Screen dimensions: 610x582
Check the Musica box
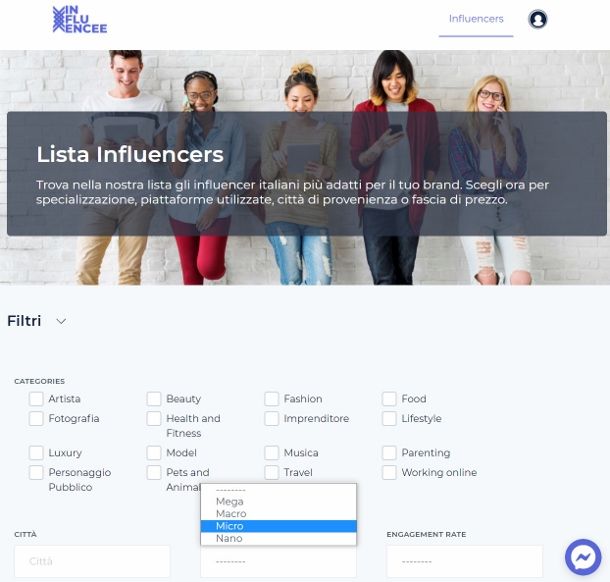[272, 453]
